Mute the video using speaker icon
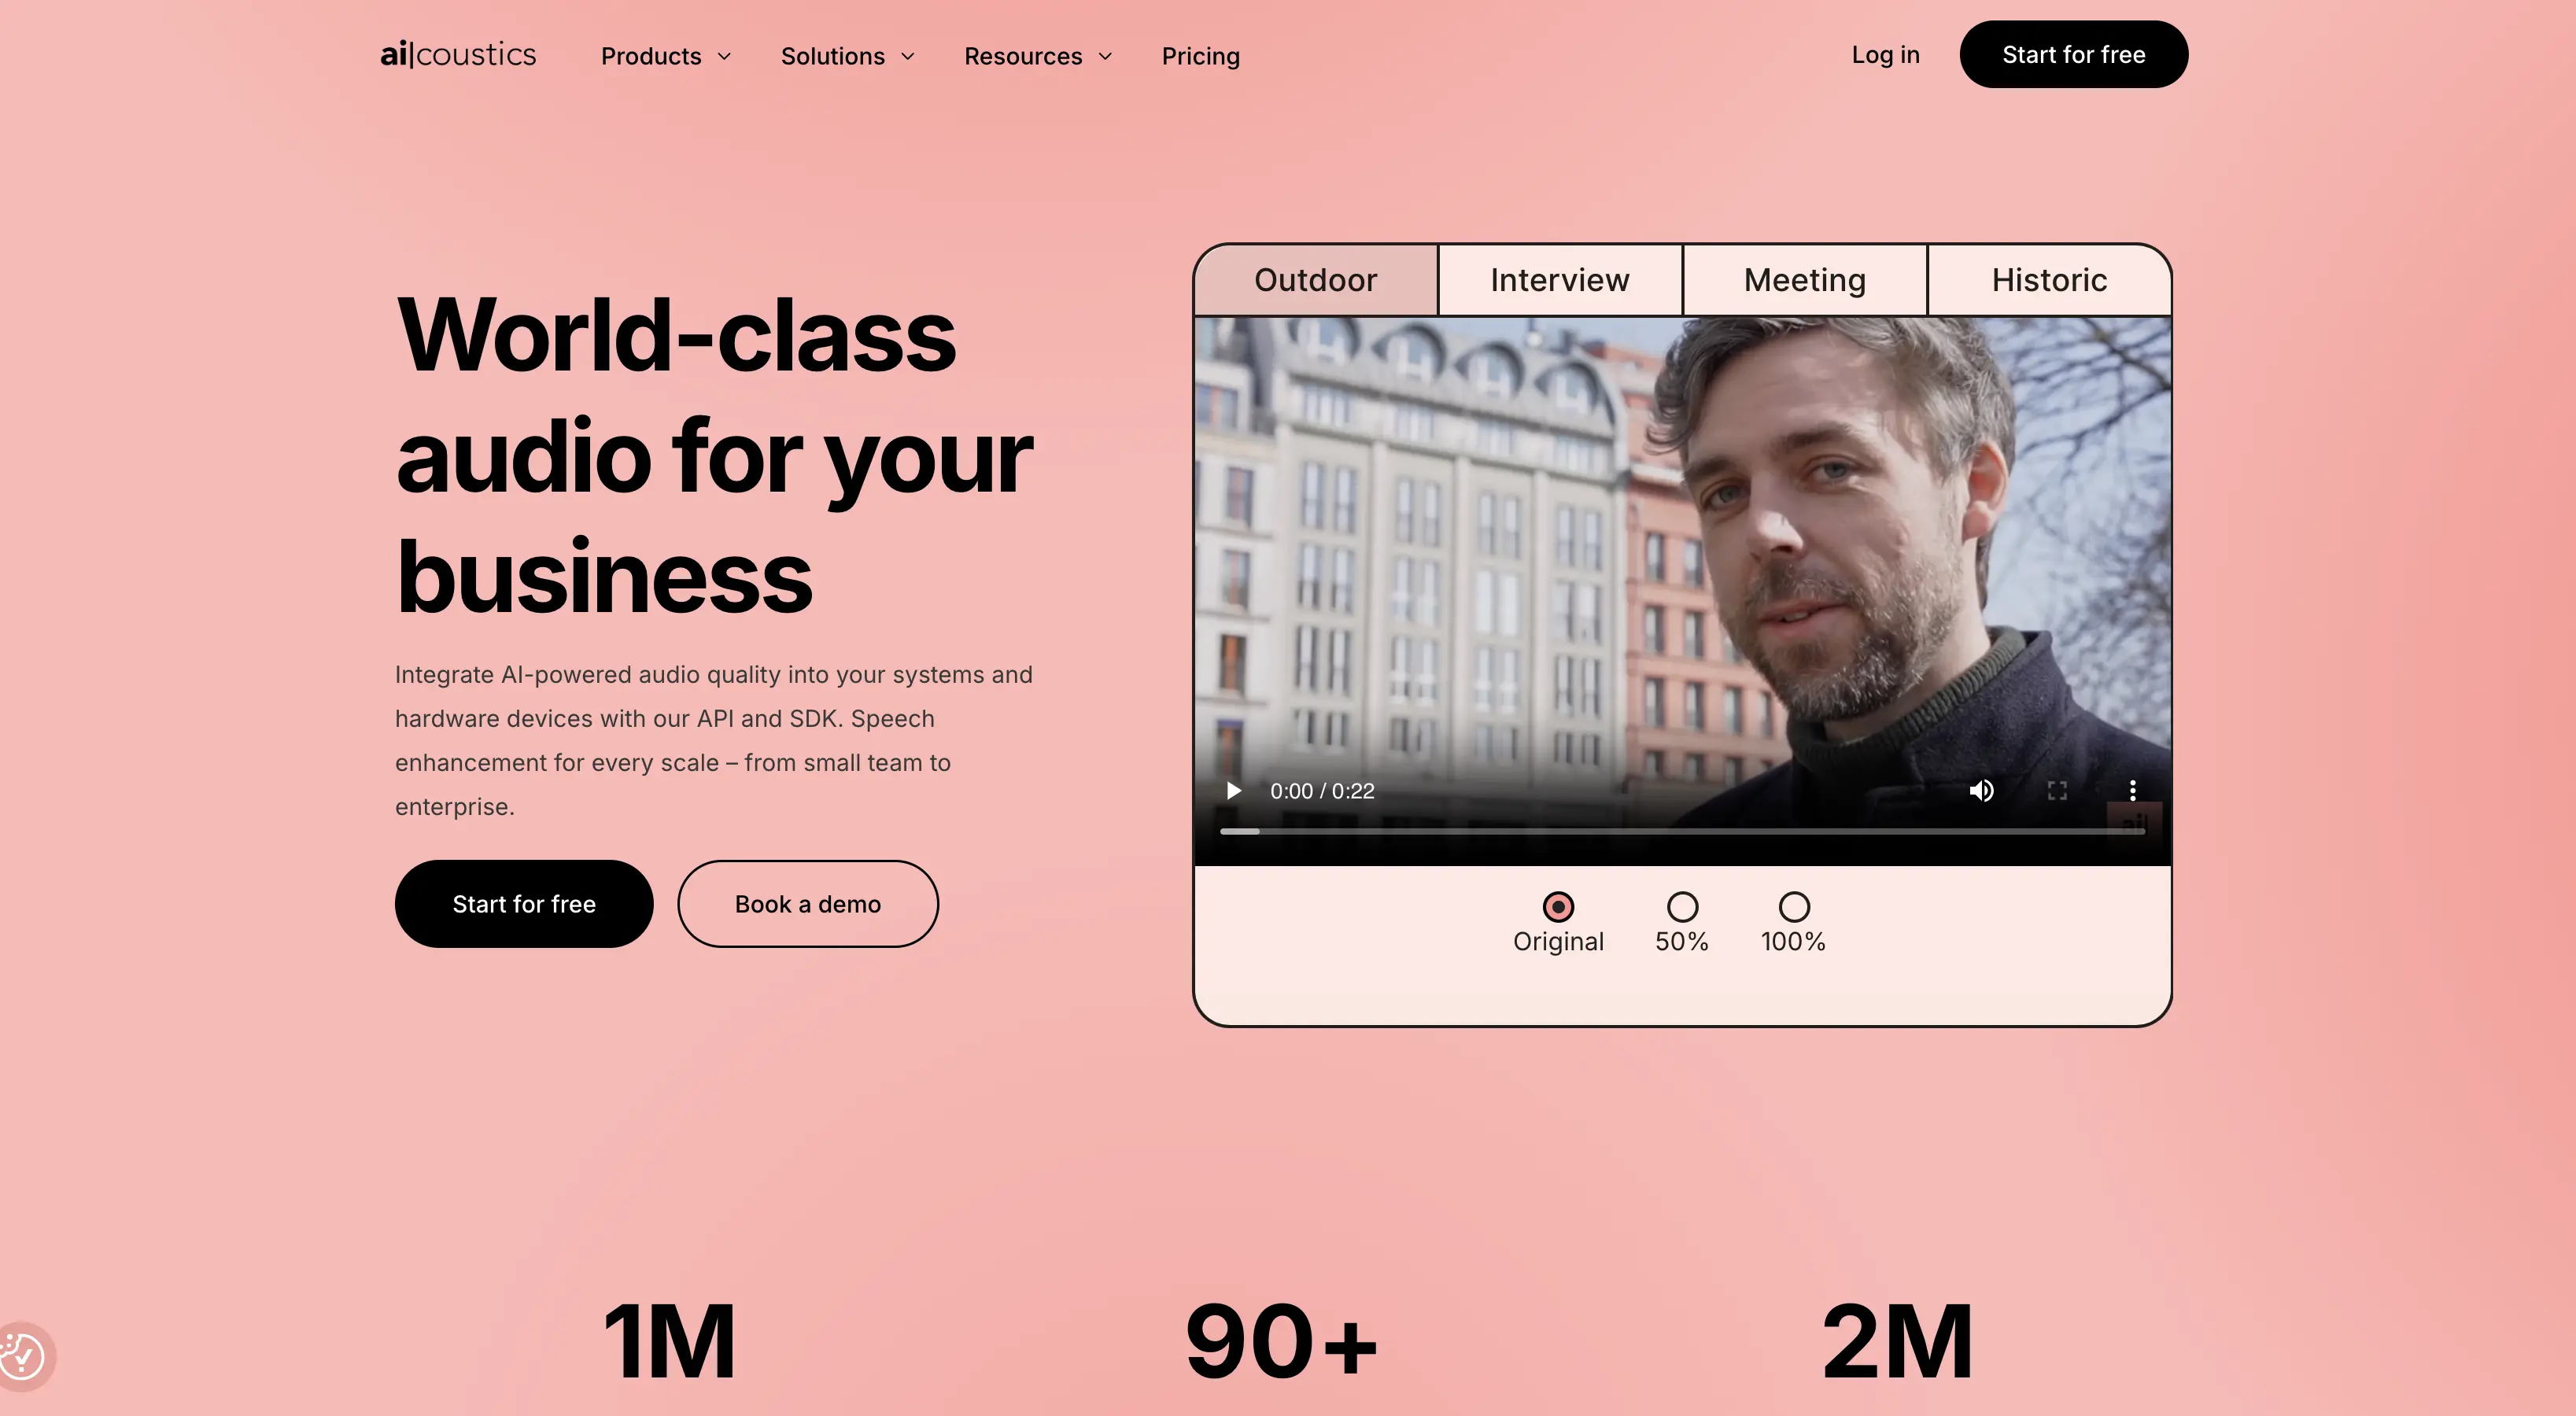This screenshot has height=1416, width=2576. tap(1980, 790)
